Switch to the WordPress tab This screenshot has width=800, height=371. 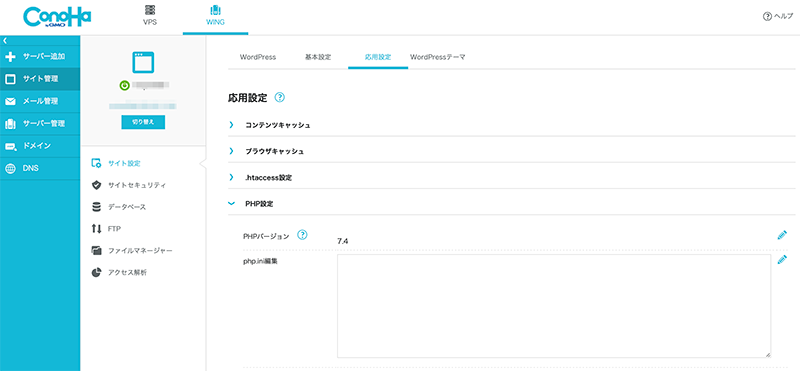point(258,57)
